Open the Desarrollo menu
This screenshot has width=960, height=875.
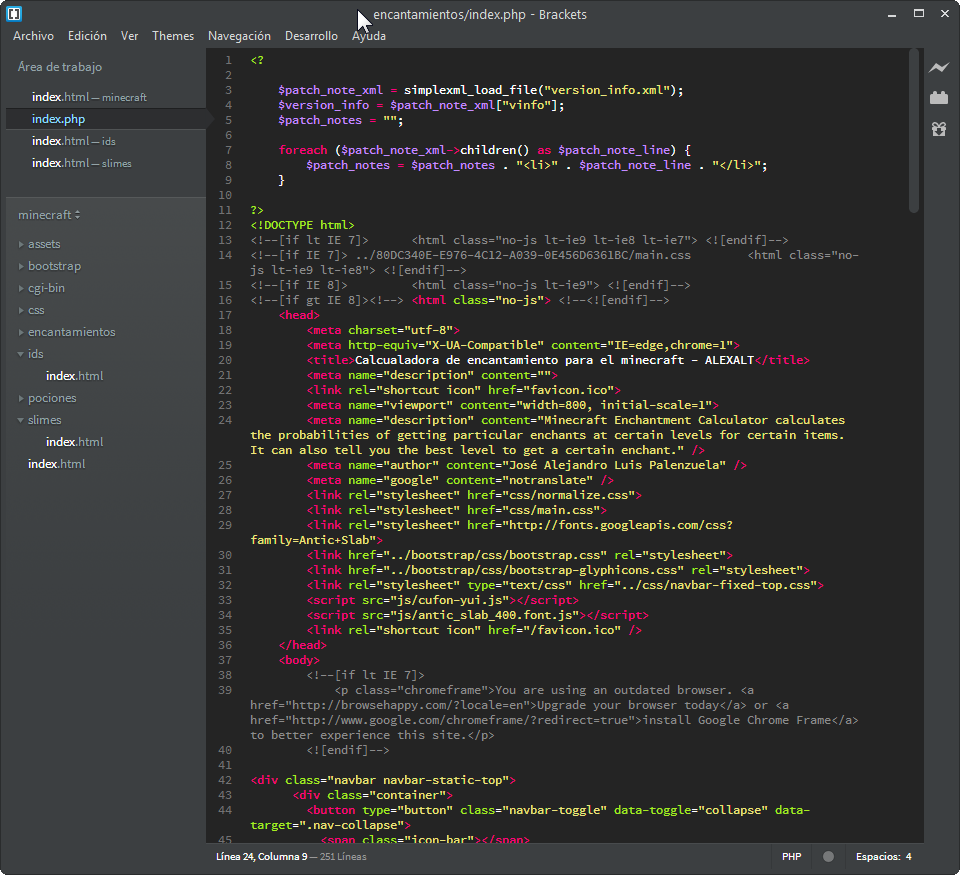[312, 36]
